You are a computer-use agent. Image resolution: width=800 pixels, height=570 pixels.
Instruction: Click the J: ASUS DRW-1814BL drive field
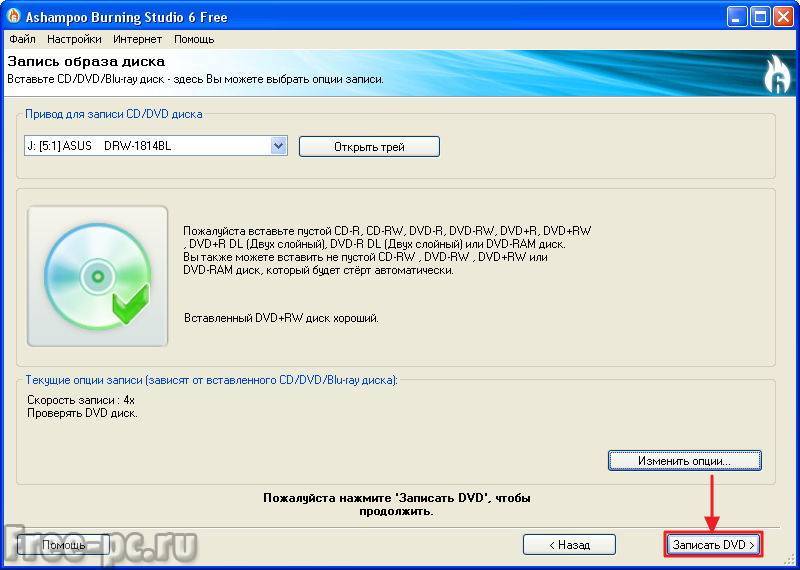pos(156,146)
